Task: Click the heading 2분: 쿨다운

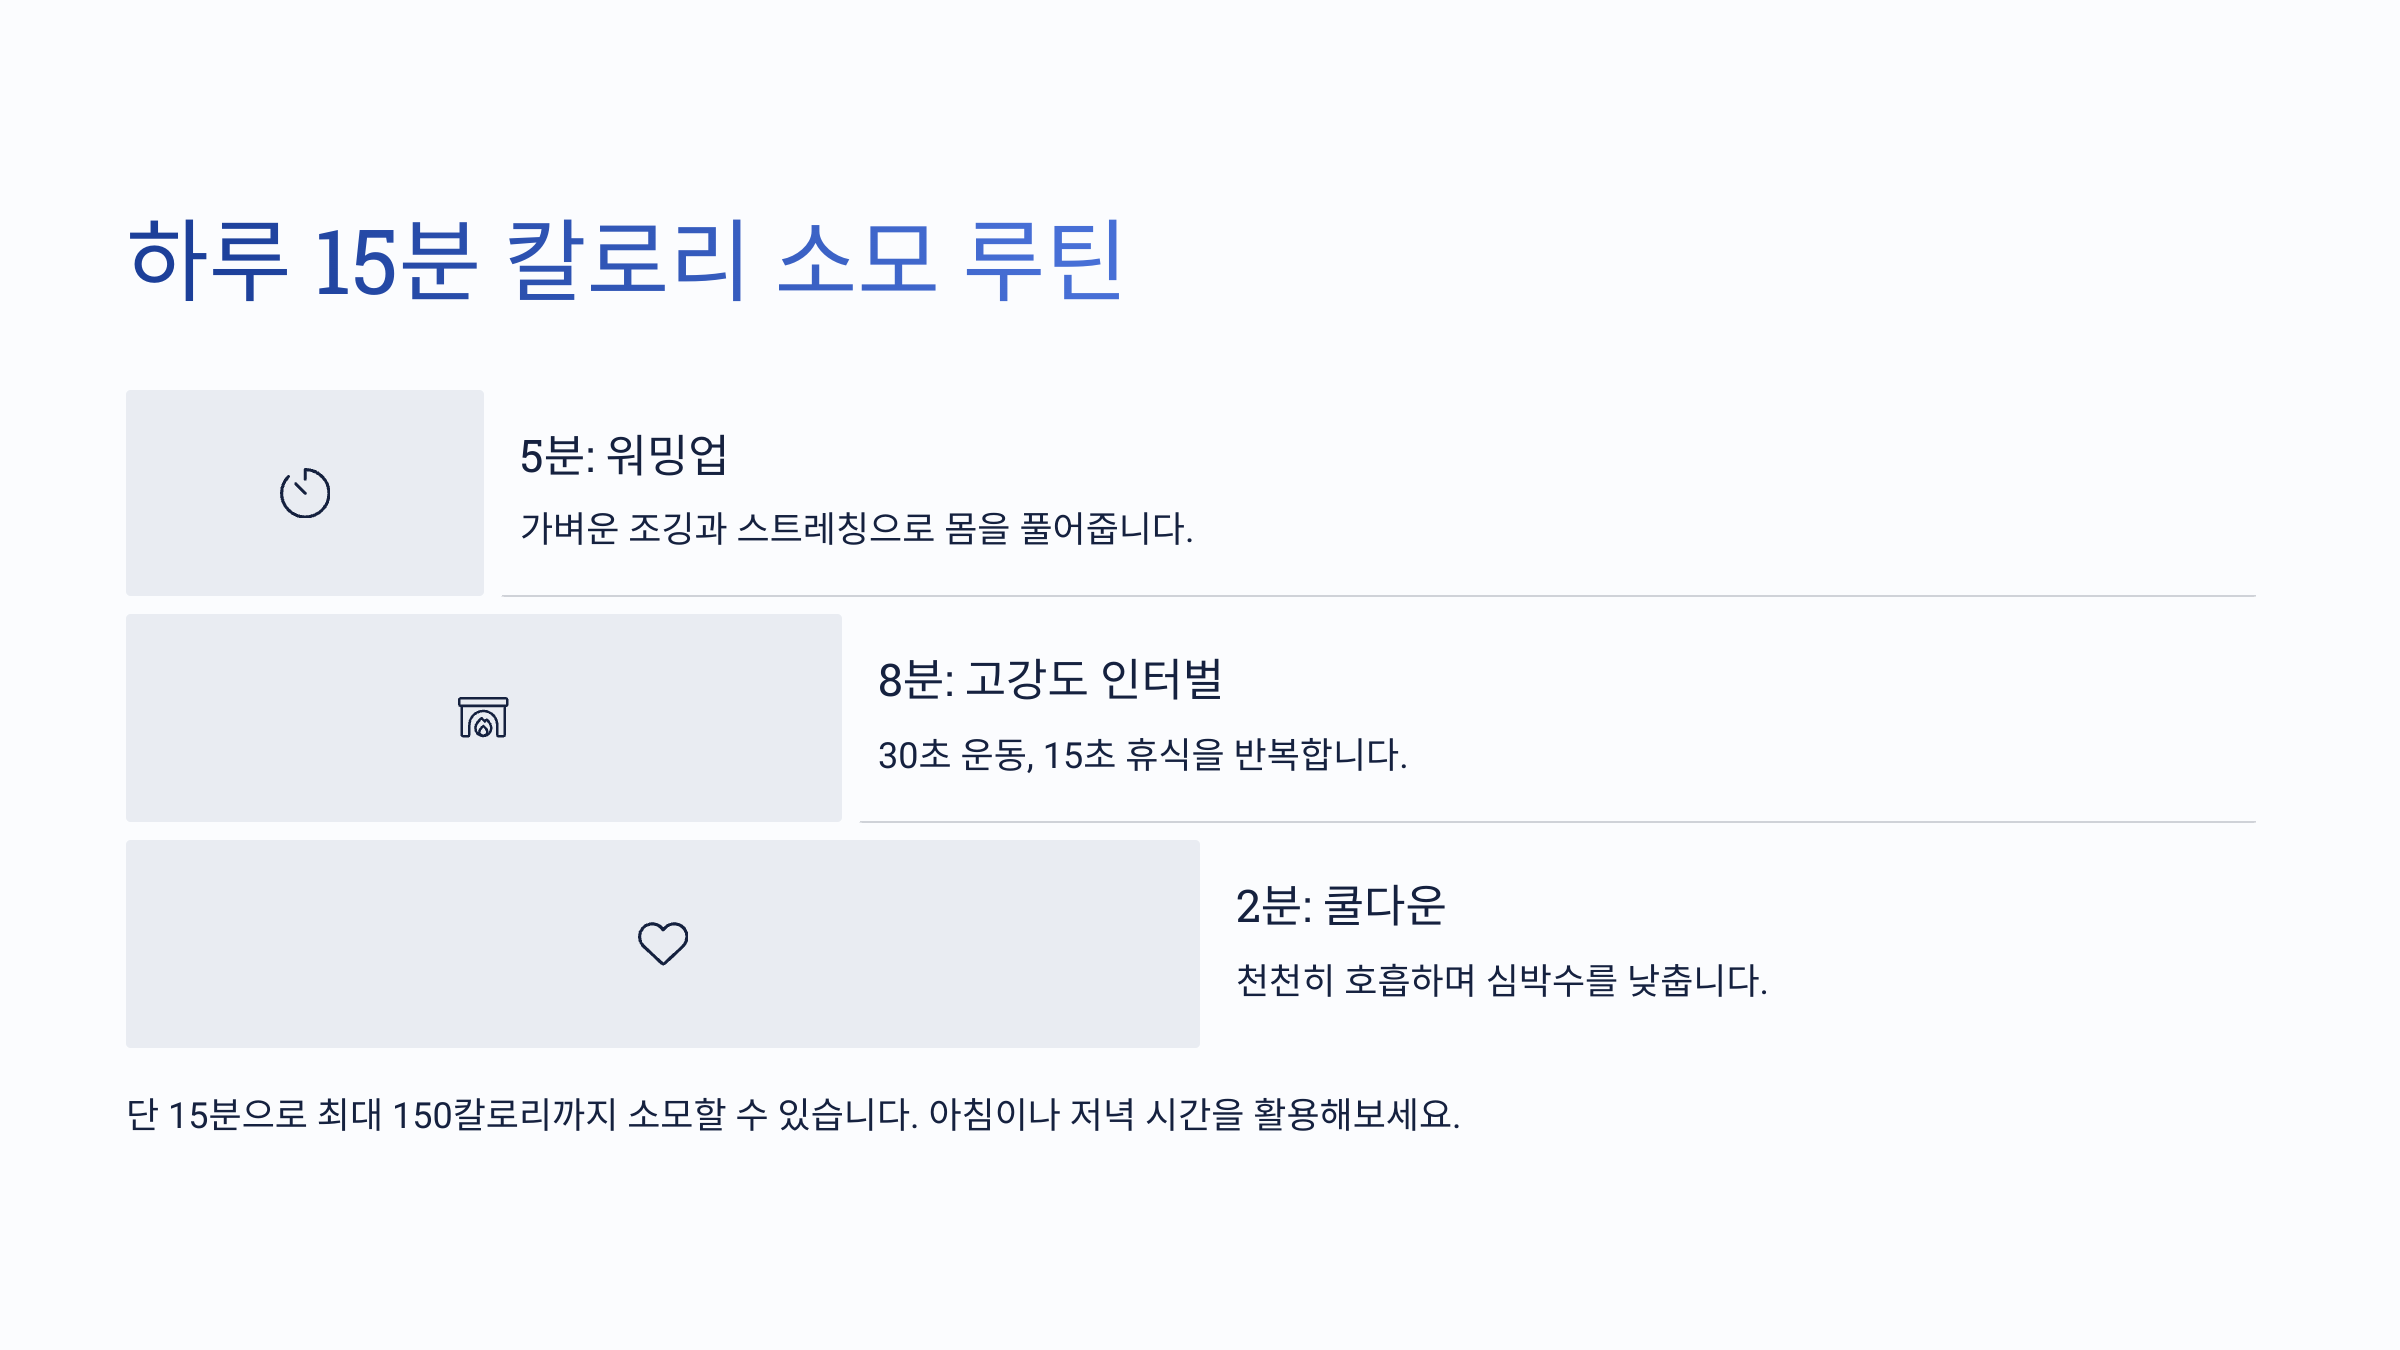Action: (1340, 906)
